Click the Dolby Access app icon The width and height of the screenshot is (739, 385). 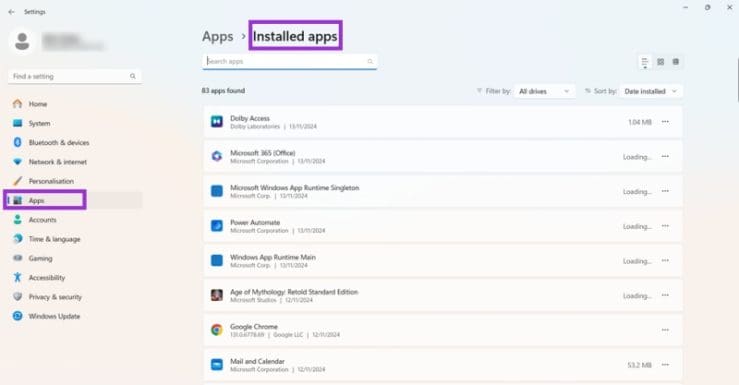coord(217,122)
